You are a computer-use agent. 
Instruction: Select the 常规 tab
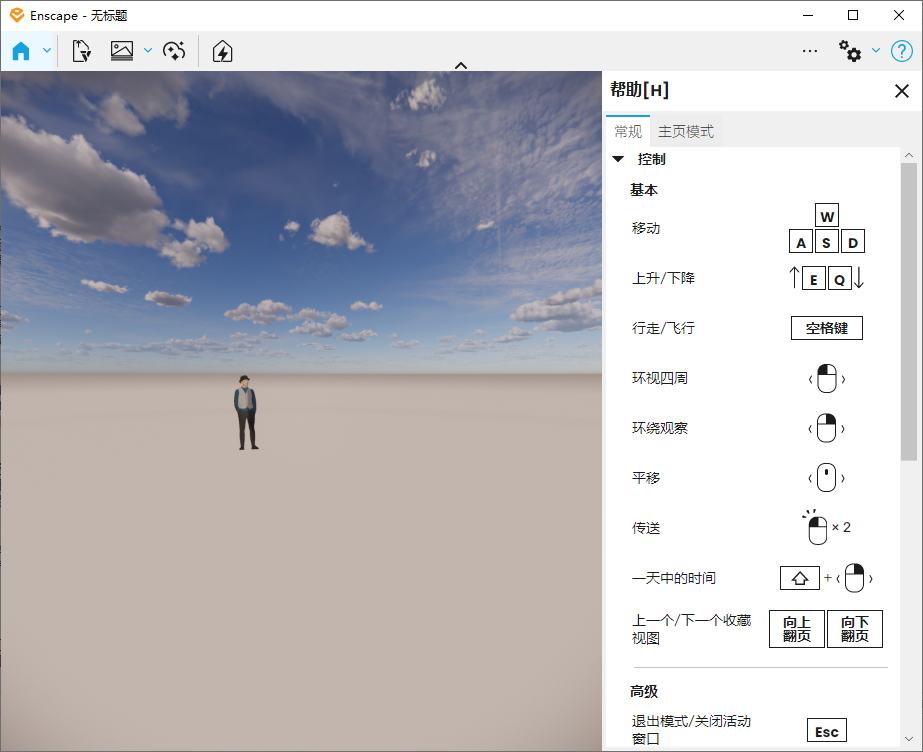point(628,130)
